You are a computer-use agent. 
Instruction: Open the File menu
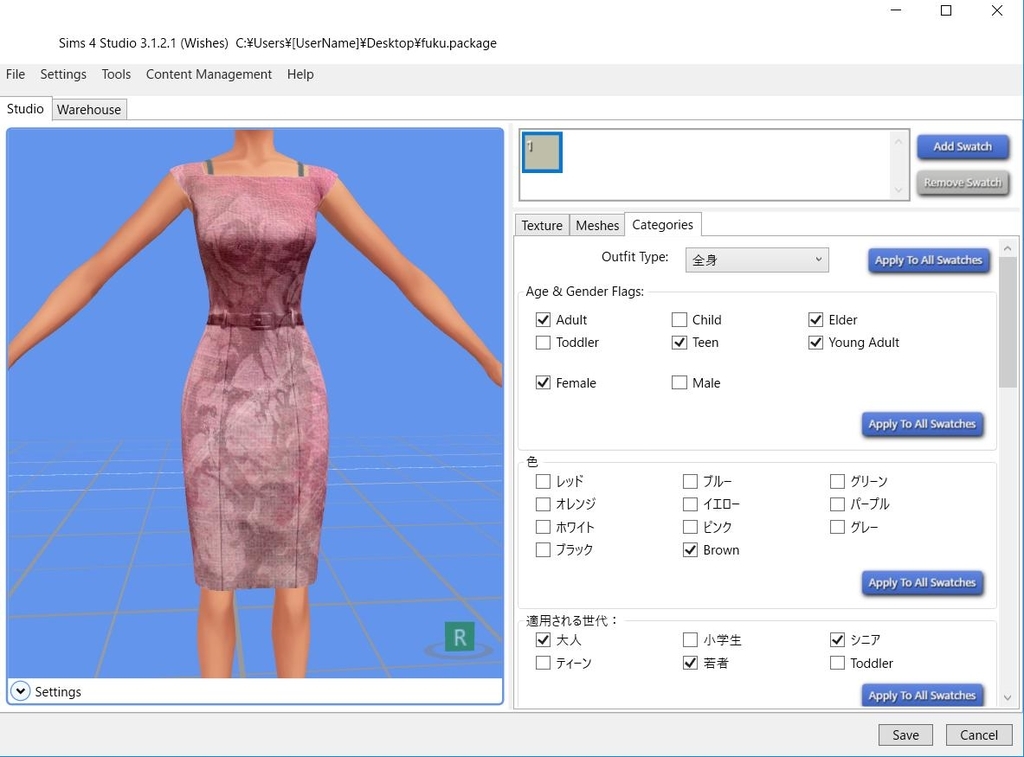(15, 74)
